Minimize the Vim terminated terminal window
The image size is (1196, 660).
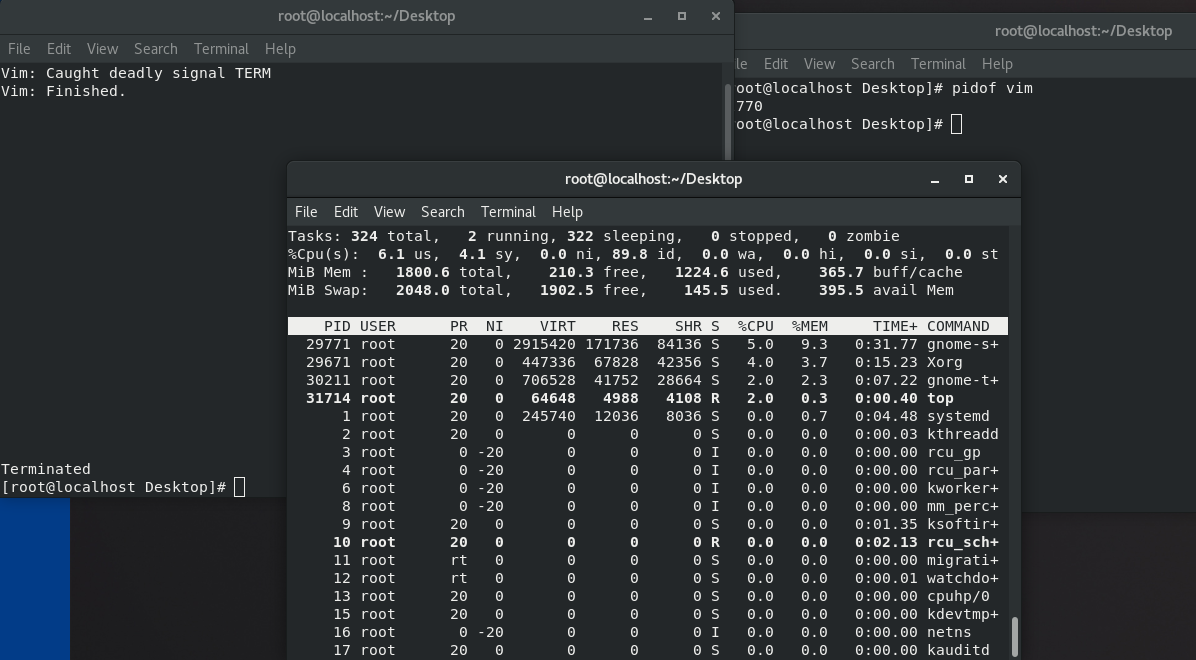648,16
